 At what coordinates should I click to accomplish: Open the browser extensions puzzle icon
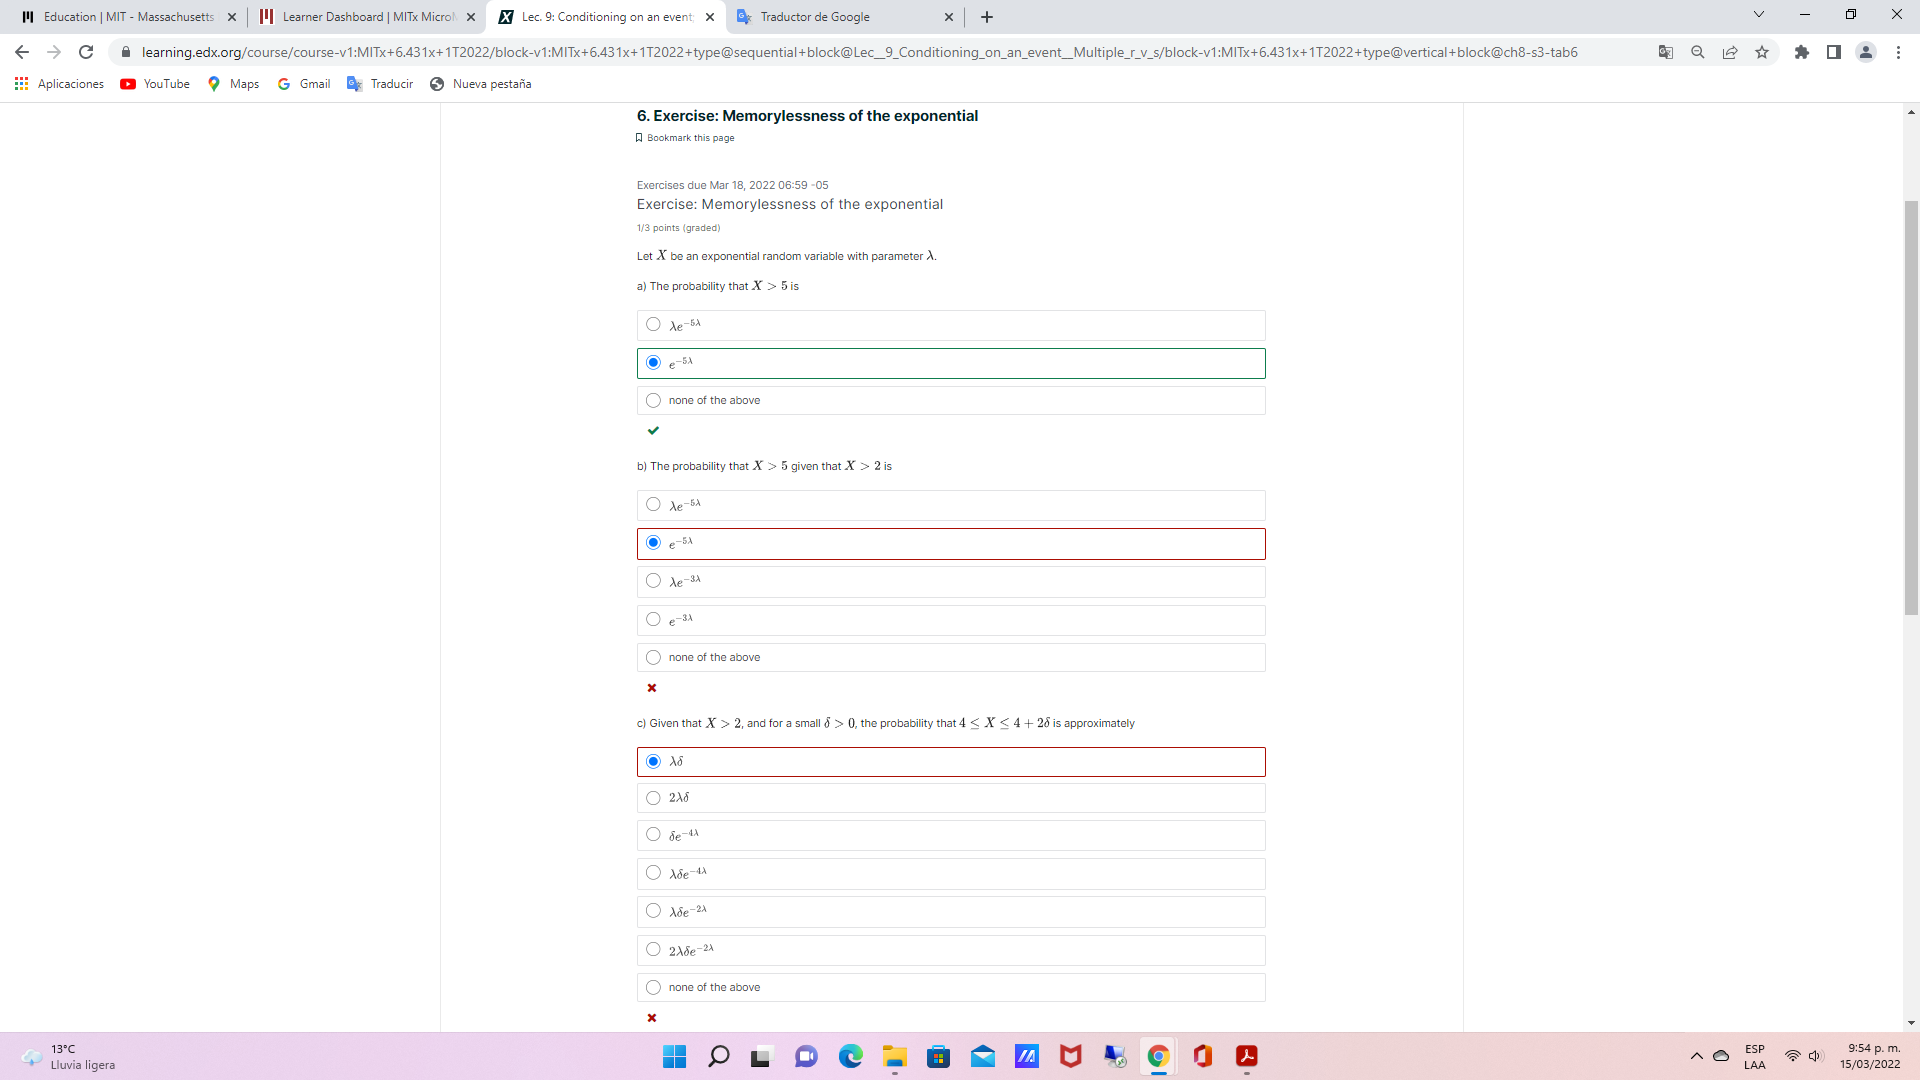(x=1804, y=52)
